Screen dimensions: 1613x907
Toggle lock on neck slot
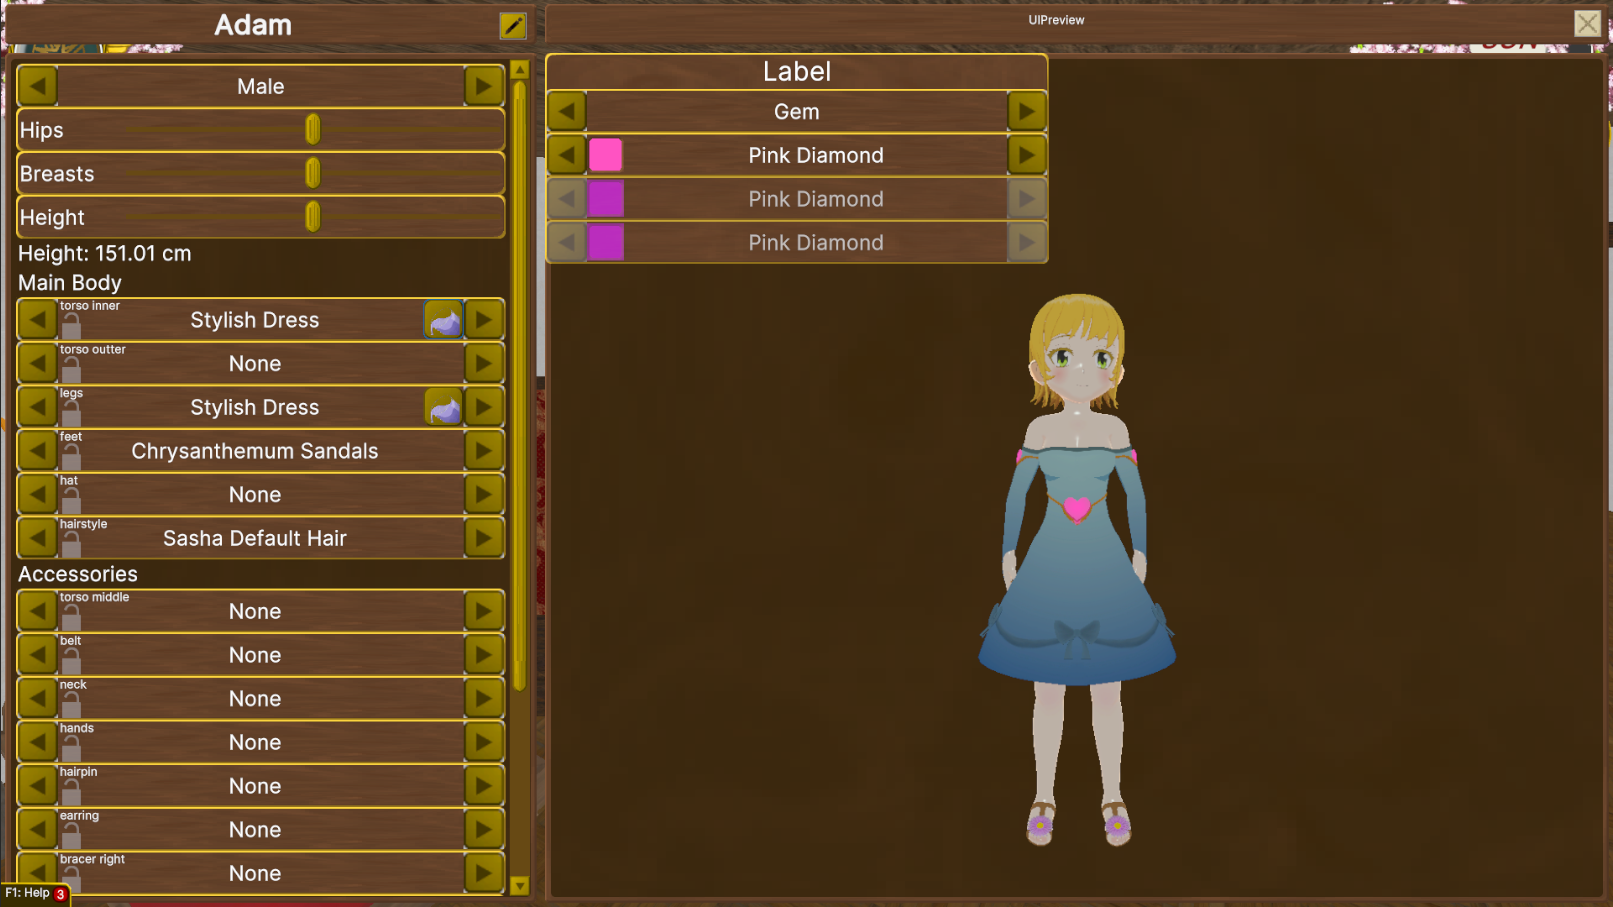[71, 705]
